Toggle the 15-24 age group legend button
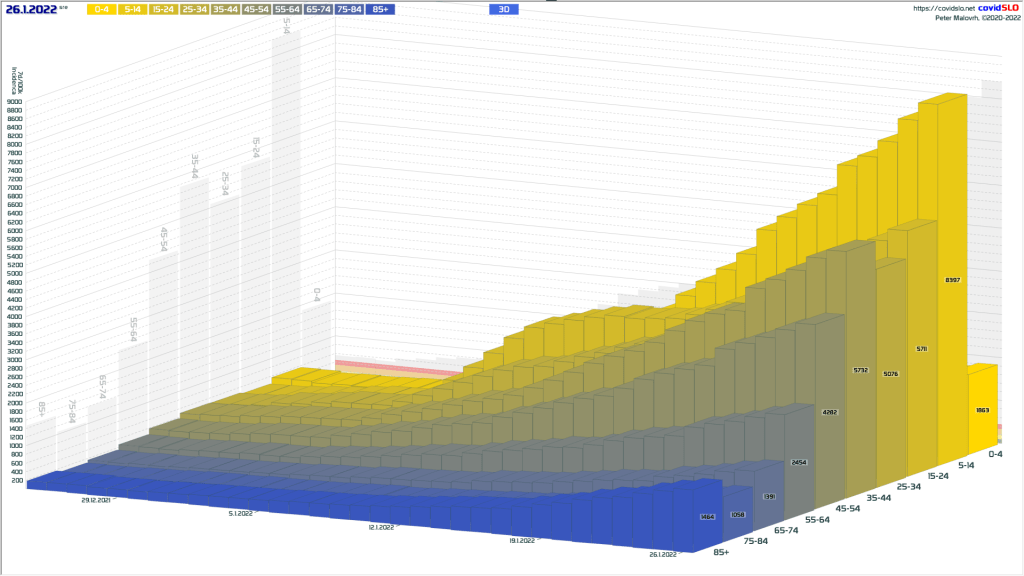The image size is (1024, 576). [x=163, y=9]
